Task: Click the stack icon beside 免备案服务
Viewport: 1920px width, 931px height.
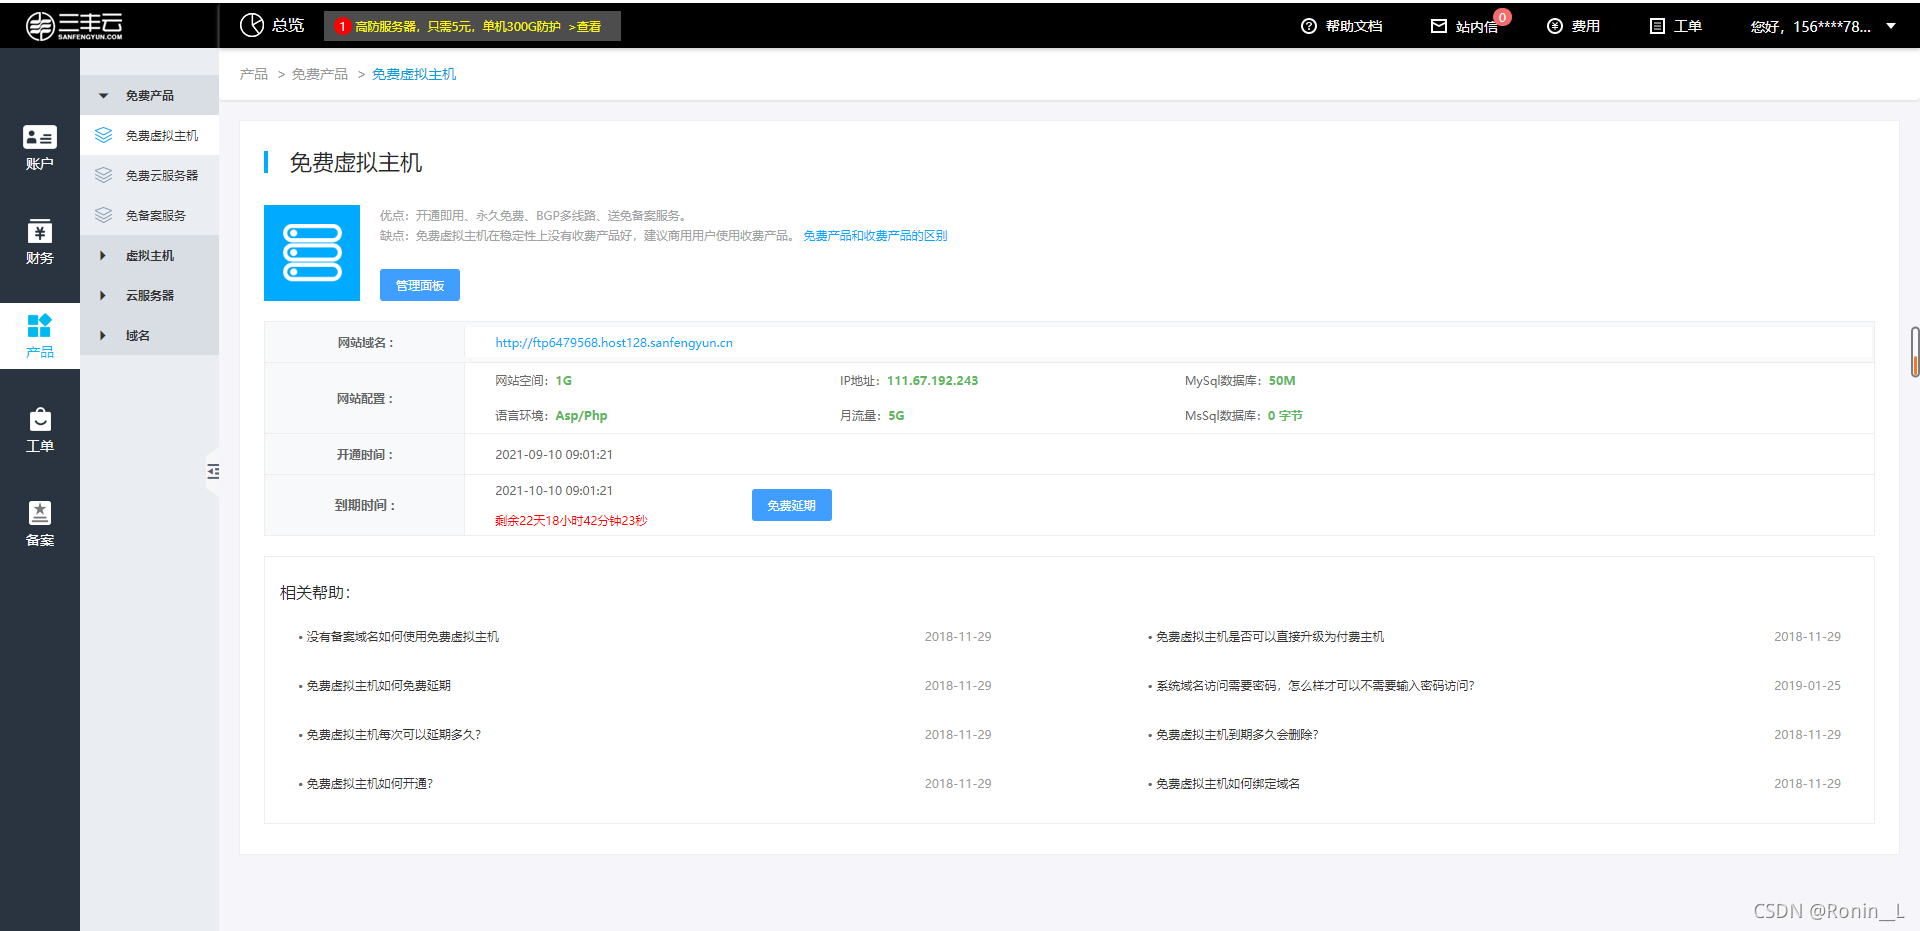Action: [103, 215]
